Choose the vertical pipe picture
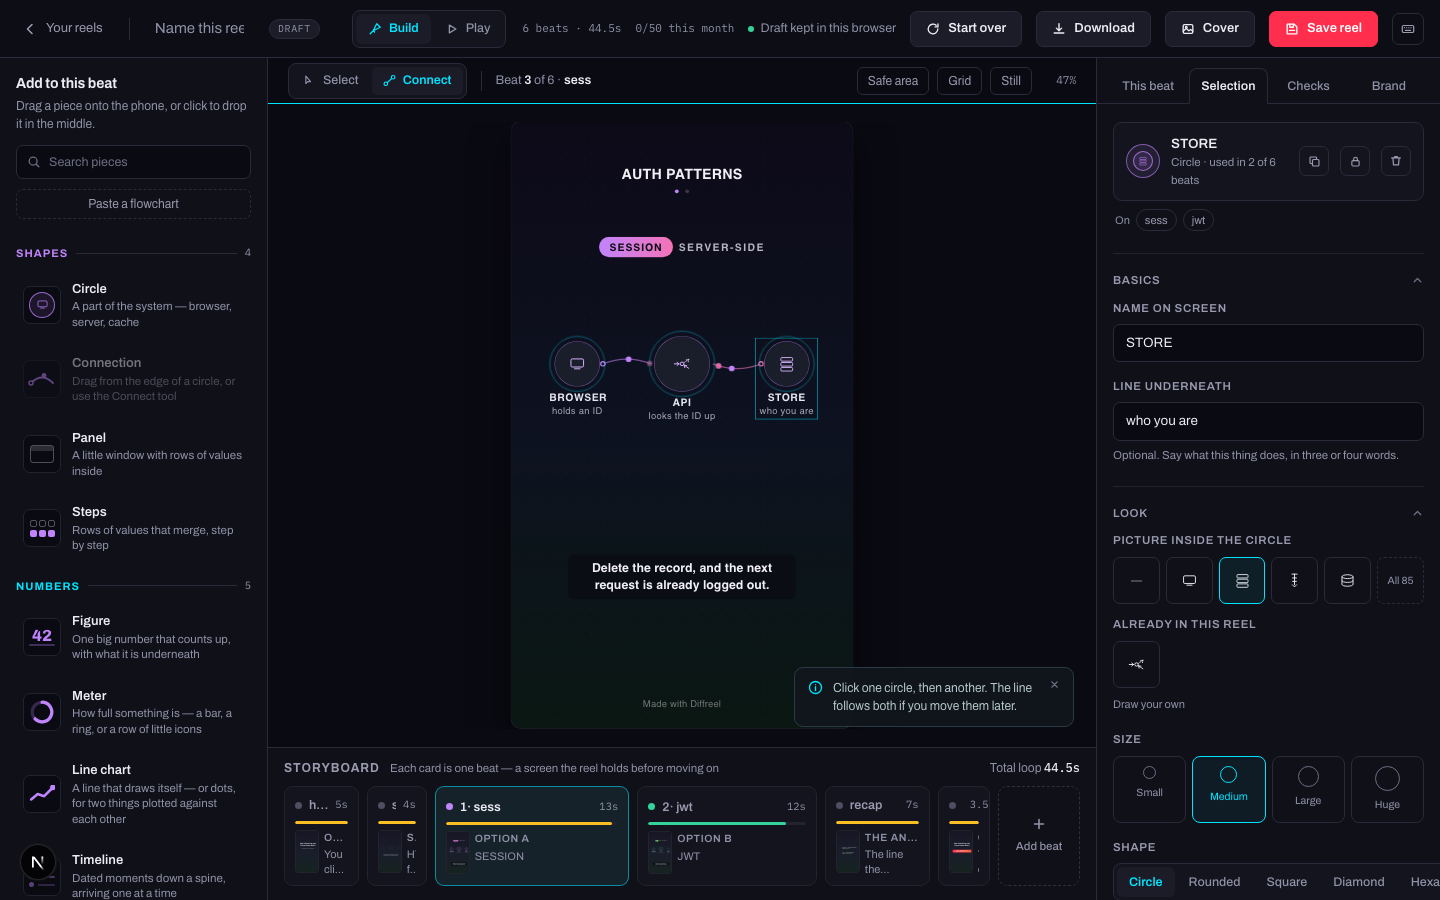This screenshot has height=900, width=1440. [1294, 580]
